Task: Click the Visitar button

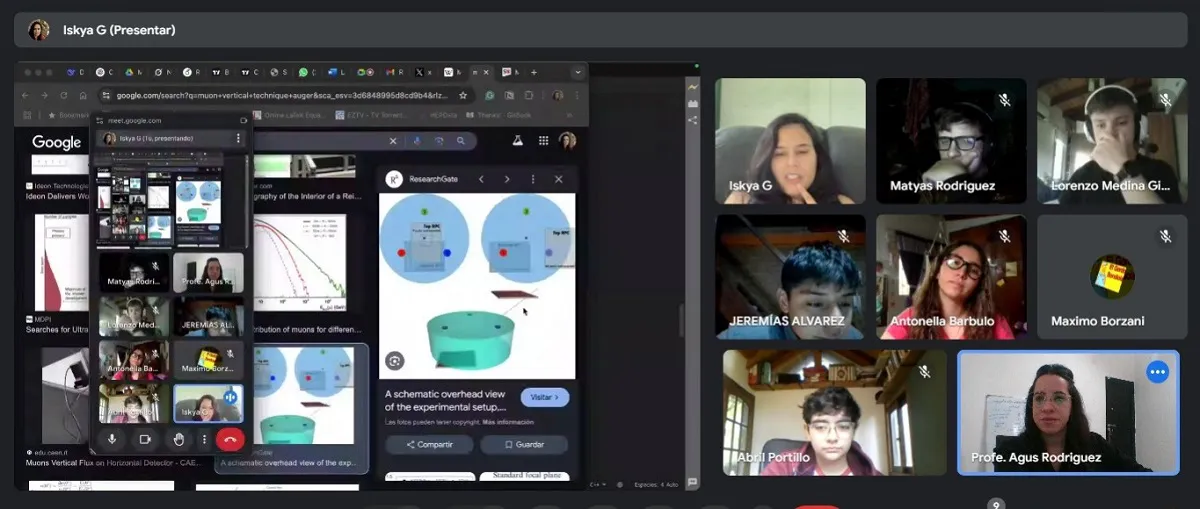Action: pyautogui.click(x=545, y=397)
